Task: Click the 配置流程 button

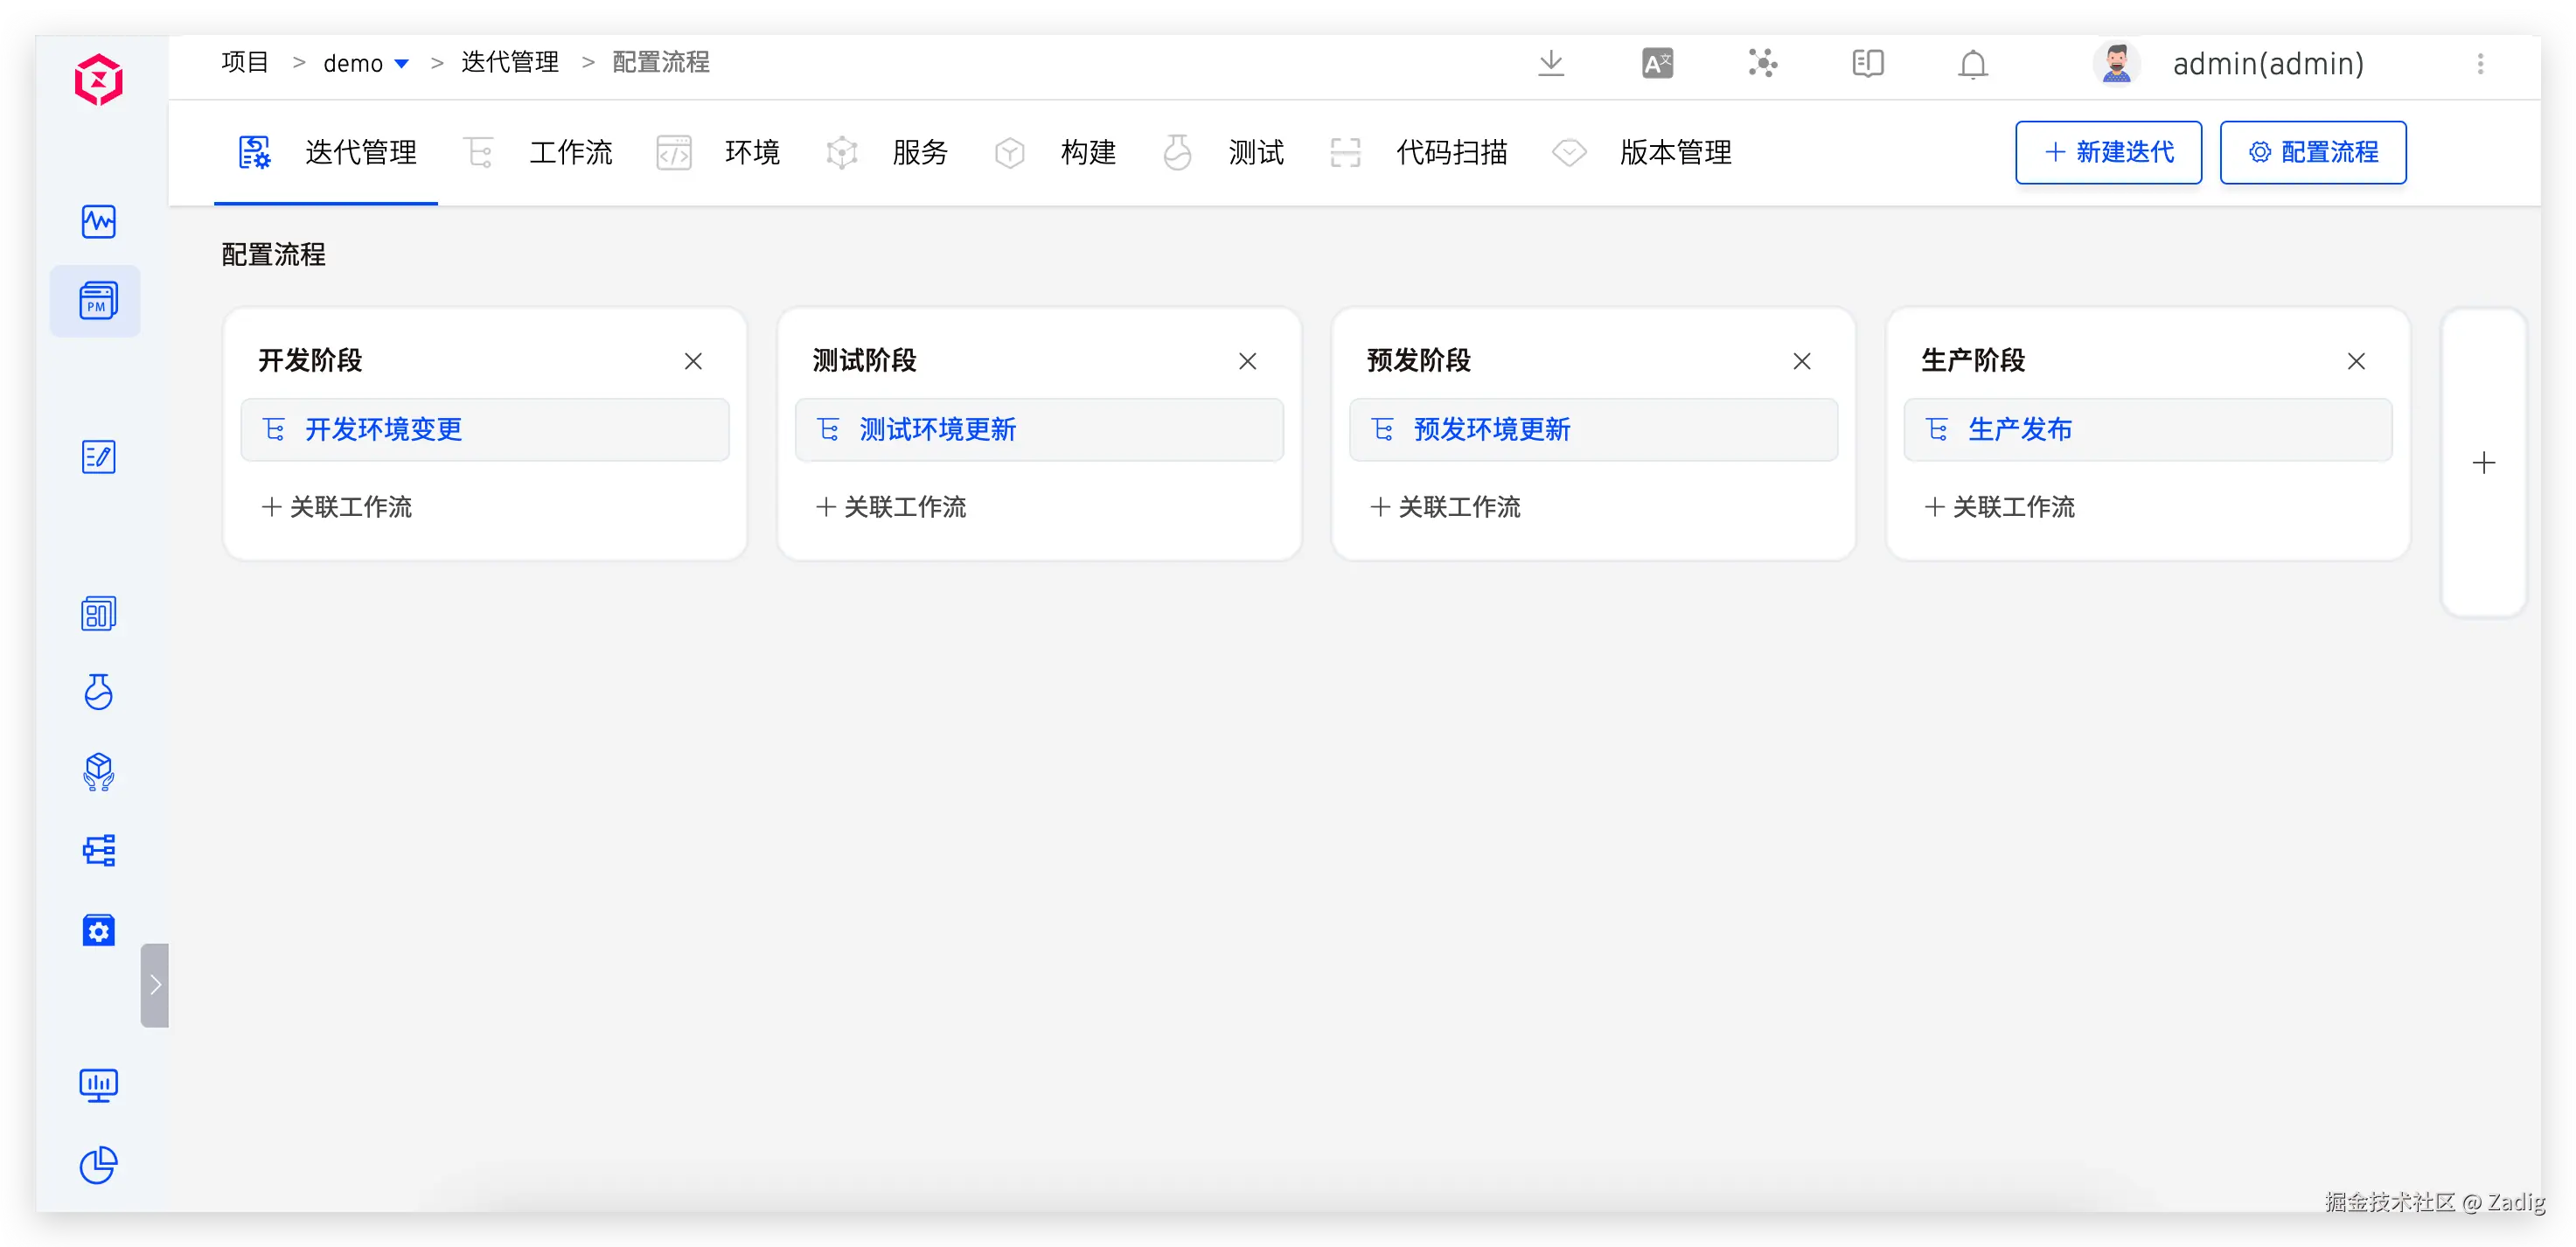Action: pos(2312,152)
